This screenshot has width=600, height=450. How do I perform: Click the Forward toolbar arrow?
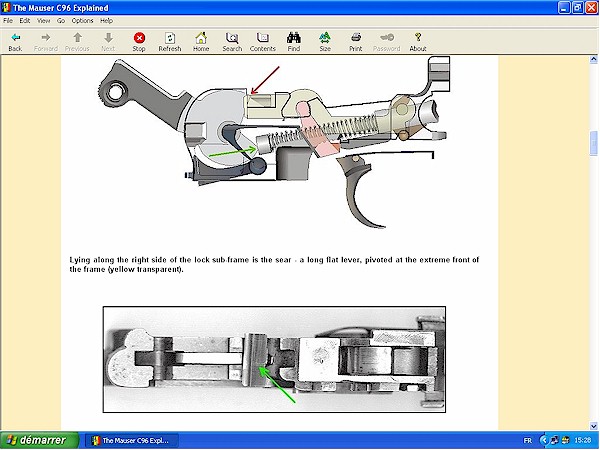(x=46, y=42)
